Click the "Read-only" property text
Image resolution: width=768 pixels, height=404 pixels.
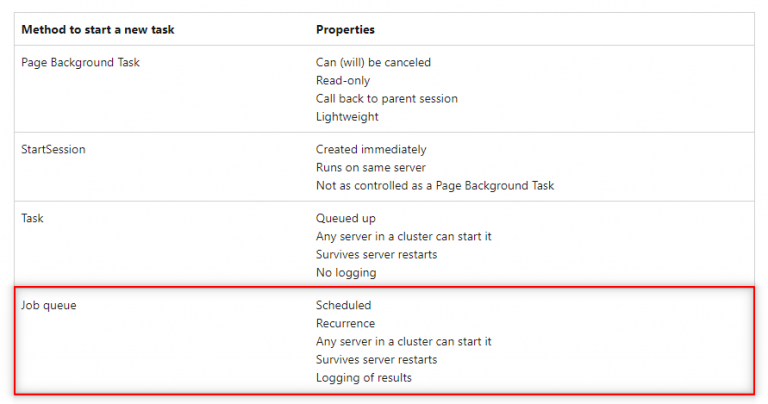346,80
